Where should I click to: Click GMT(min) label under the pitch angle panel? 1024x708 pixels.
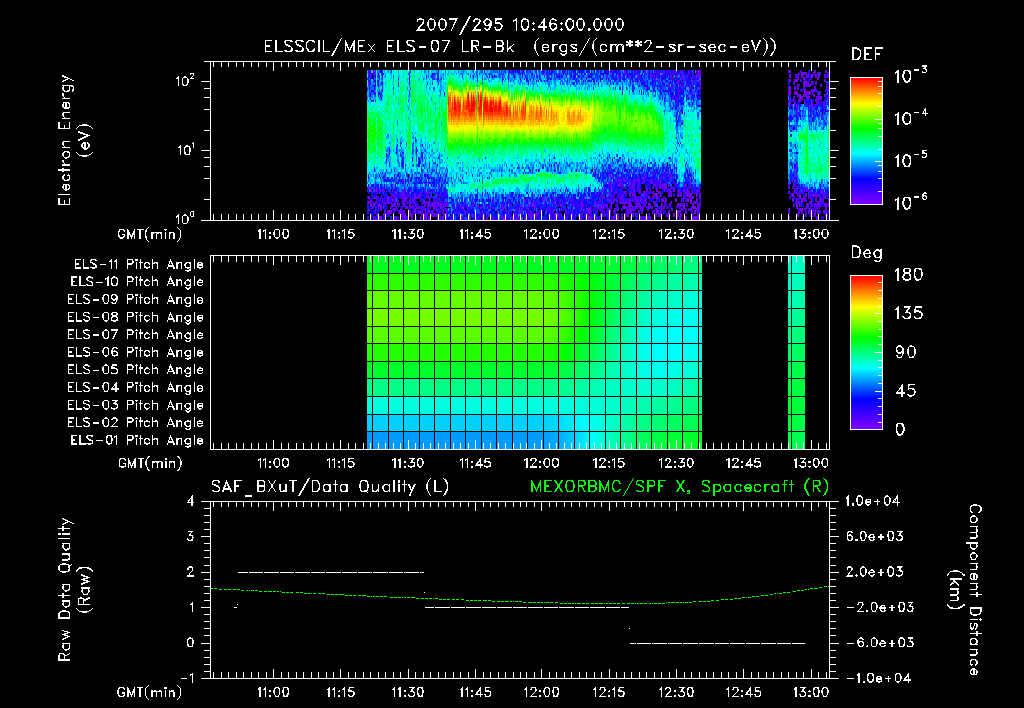tap(150, 464)
